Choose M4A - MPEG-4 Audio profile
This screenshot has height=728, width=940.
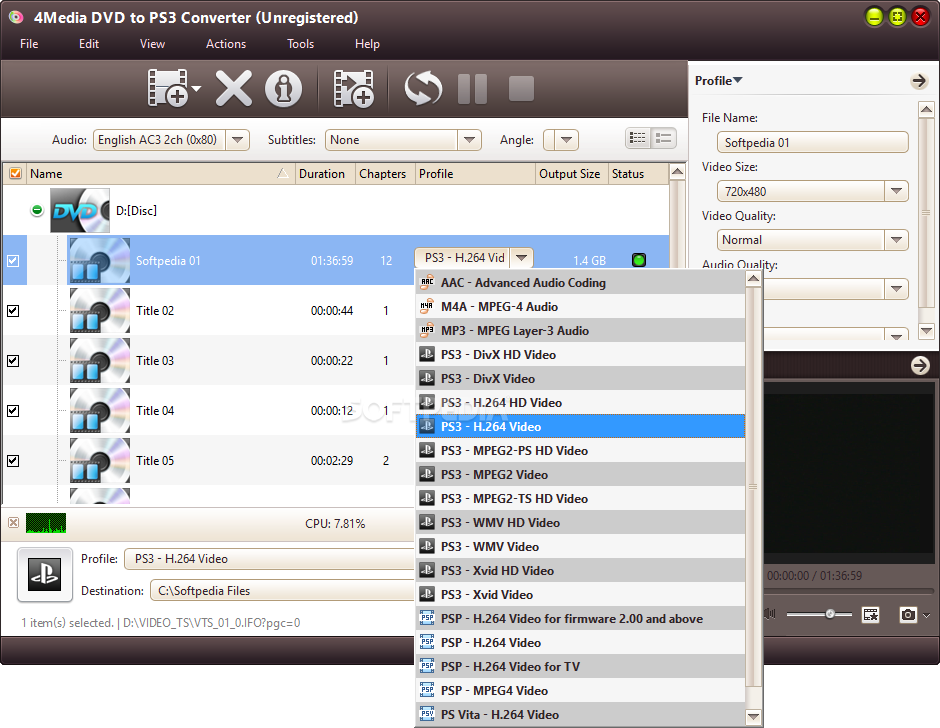(x=580, y=306)
